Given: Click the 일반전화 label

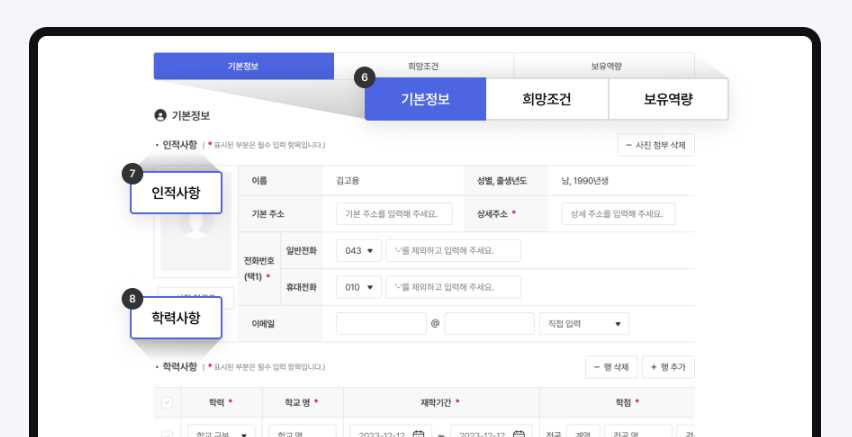Looking at the screenshot, I should (x=302, y=251).
